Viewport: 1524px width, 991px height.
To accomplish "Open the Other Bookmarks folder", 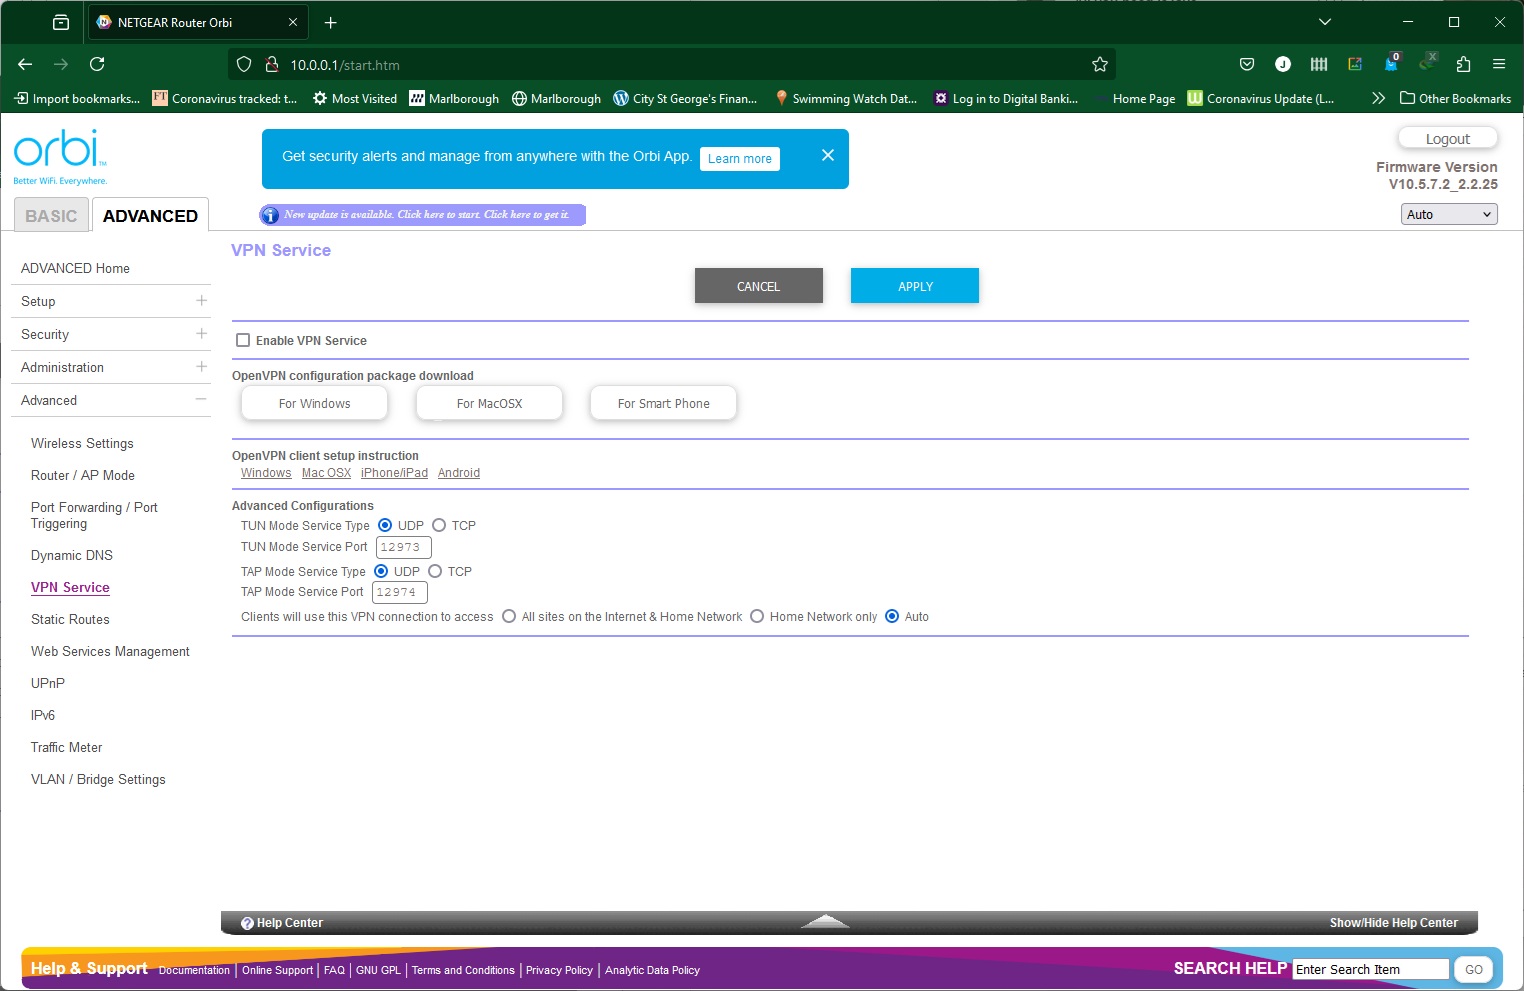I will pos(1456,98).
